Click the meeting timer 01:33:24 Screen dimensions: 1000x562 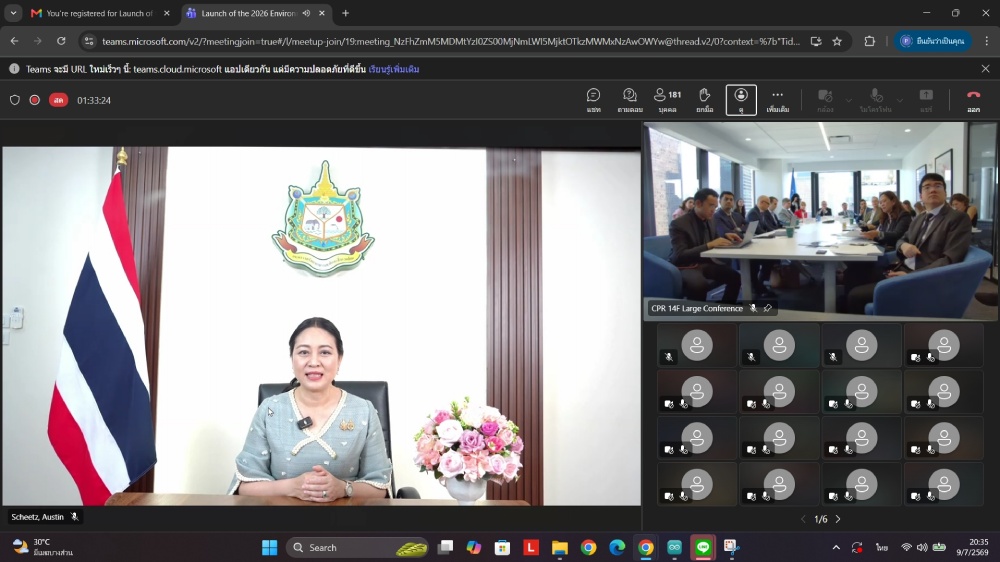click(x=94, y=100)
